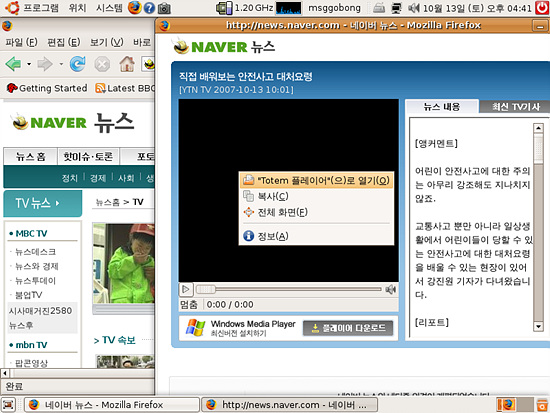Click the workspace switcher in bottom panel
550x413 pixels.
(515, 405)
